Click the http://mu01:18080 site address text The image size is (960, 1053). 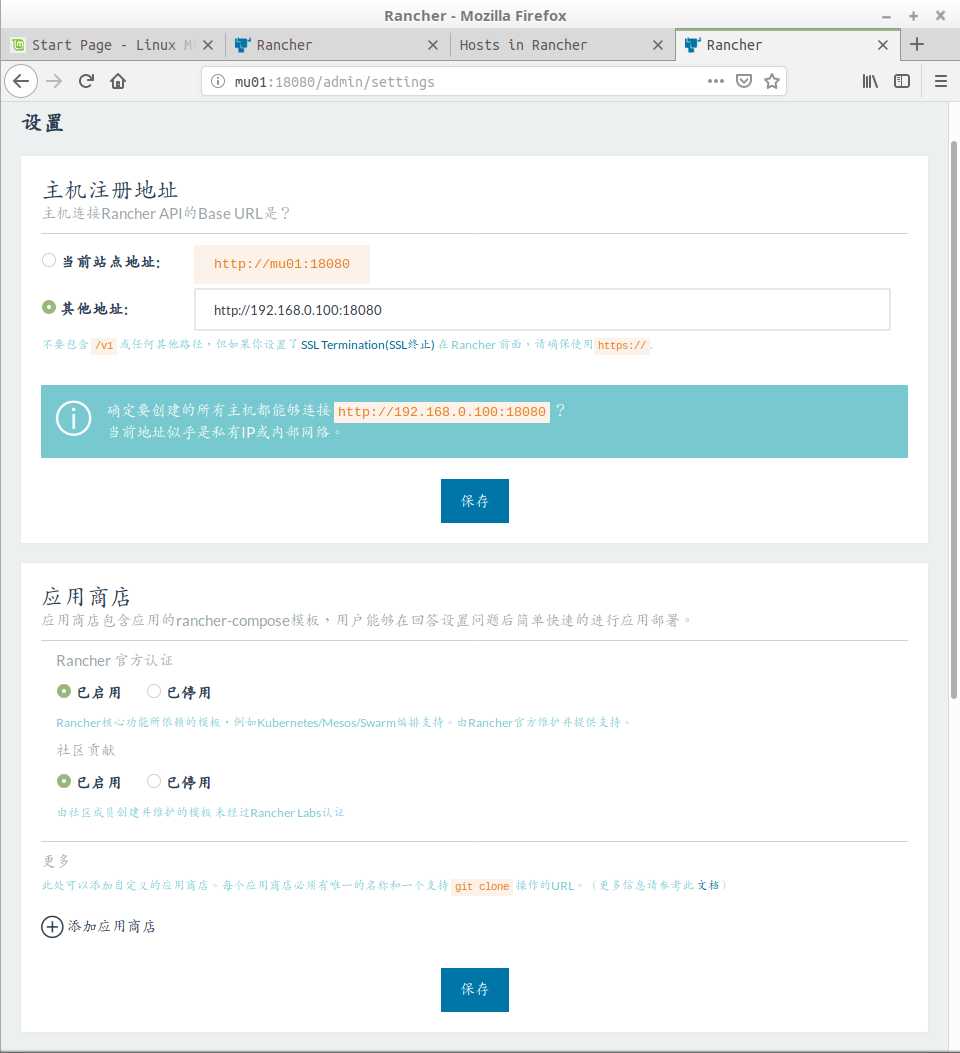point(281,264)
